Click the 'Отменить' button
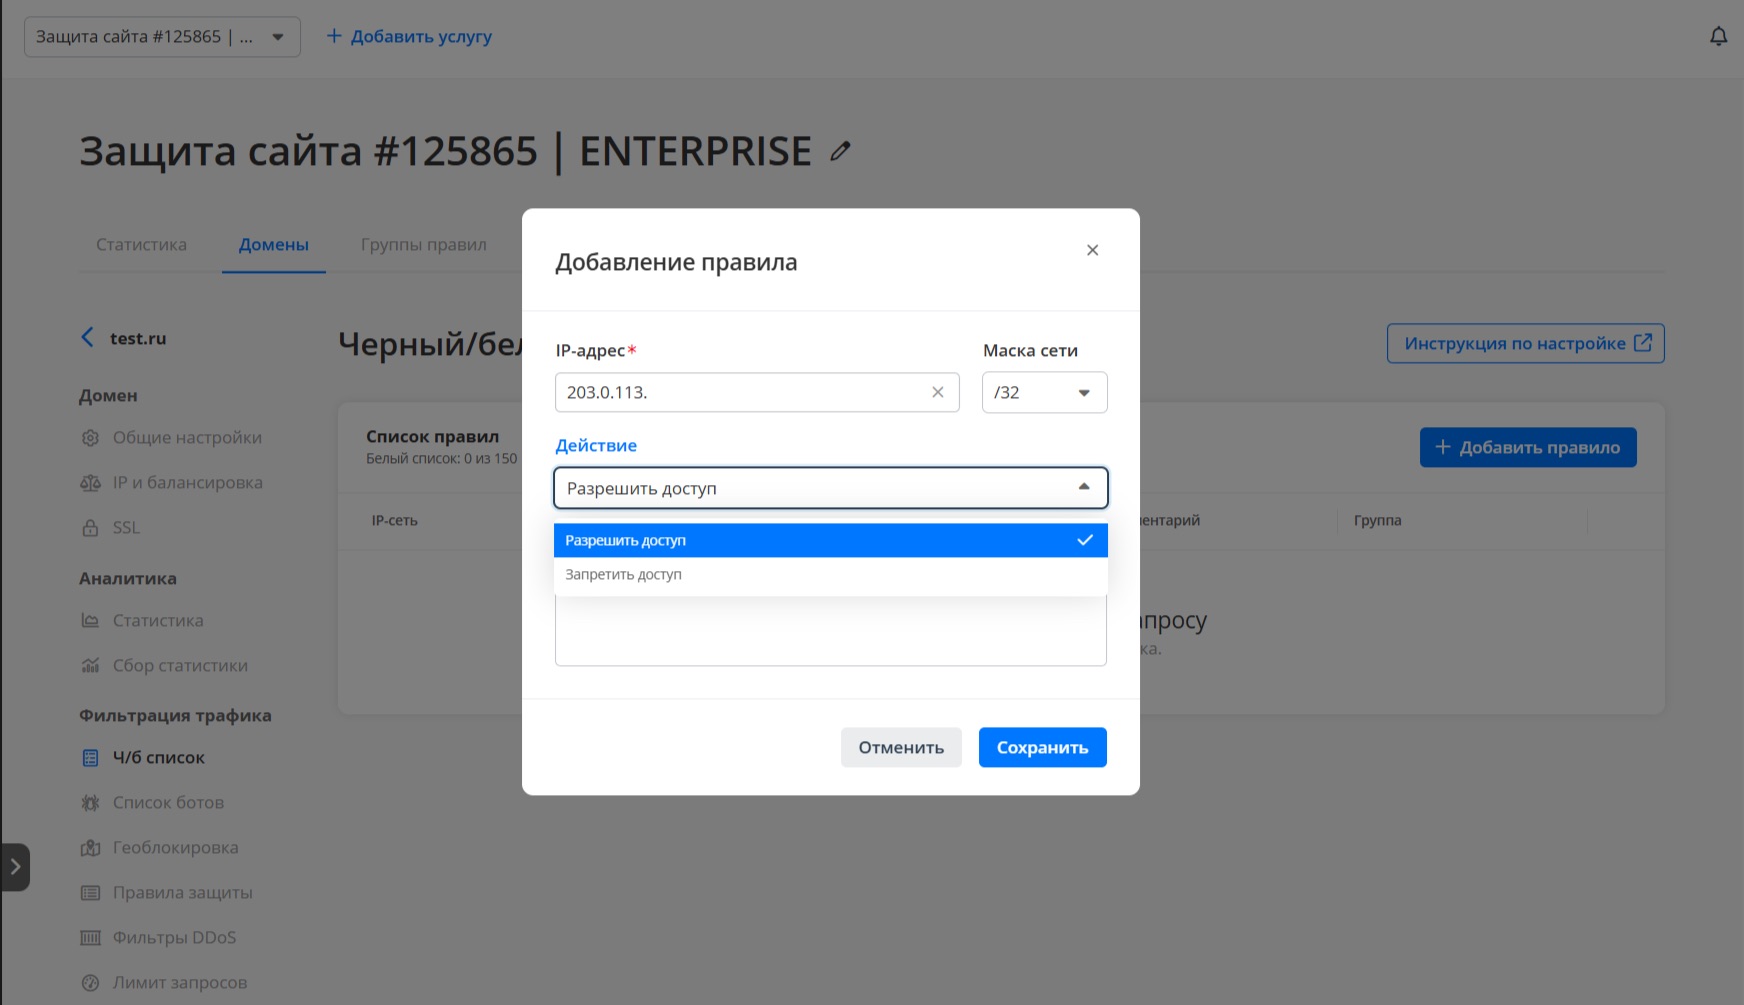This screenshot has width=1744, height=1005. [x=900, y=748]
